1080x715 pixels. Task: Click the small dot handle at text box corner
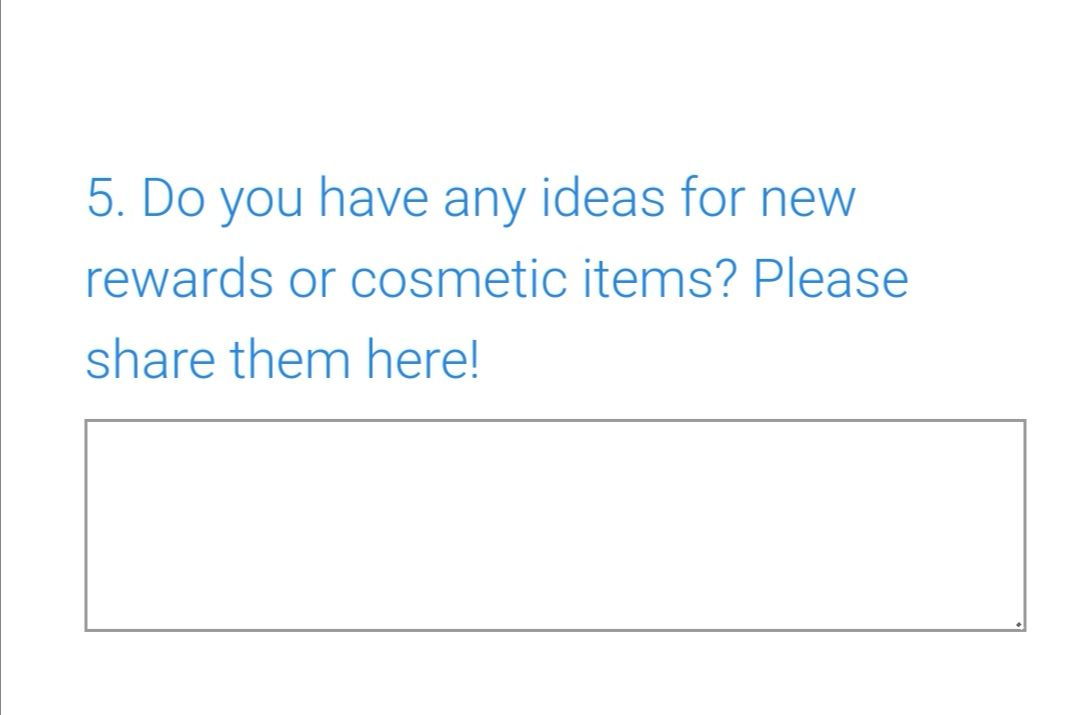click(x=1019, y=625)
